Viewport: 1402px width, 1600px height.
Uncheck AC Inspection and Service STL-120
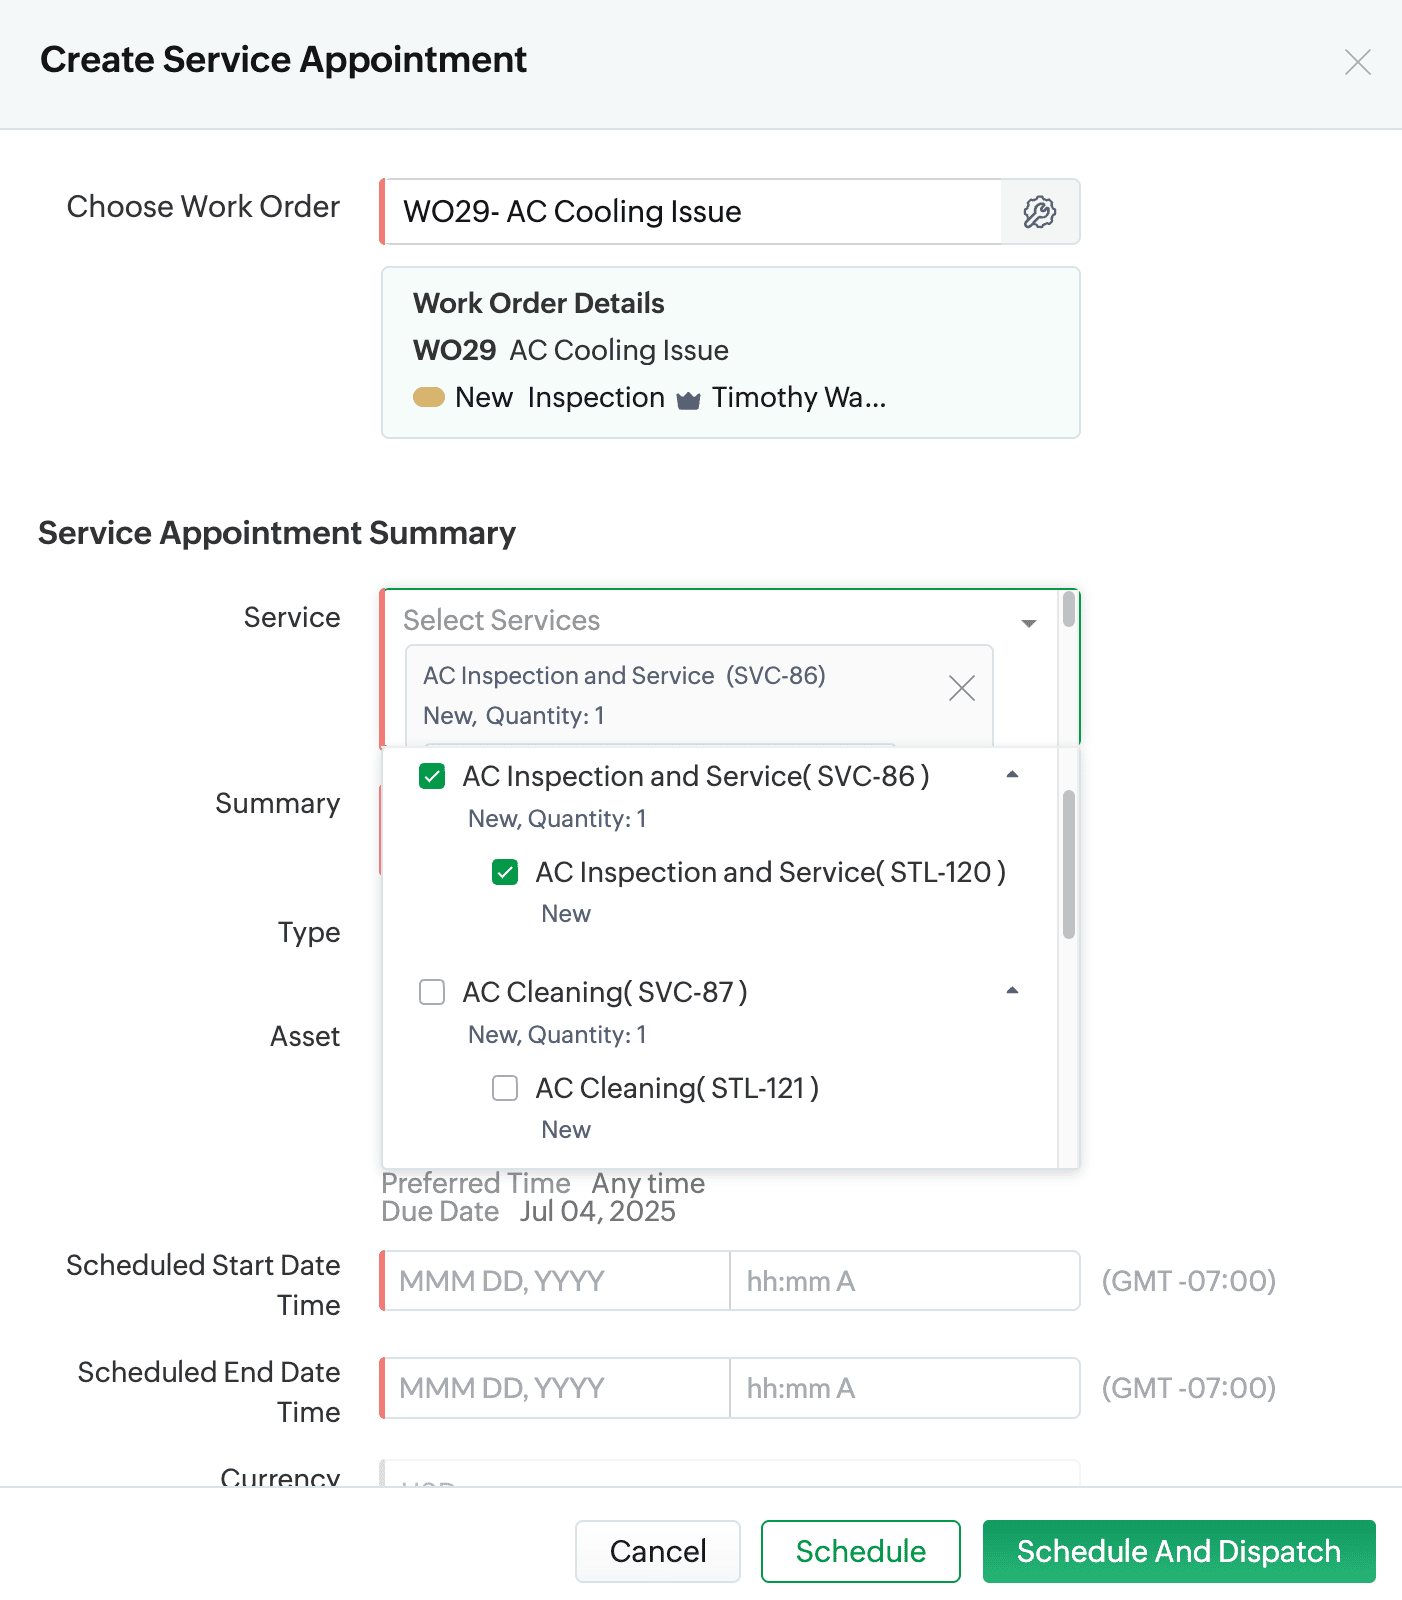tap(505, 872)
